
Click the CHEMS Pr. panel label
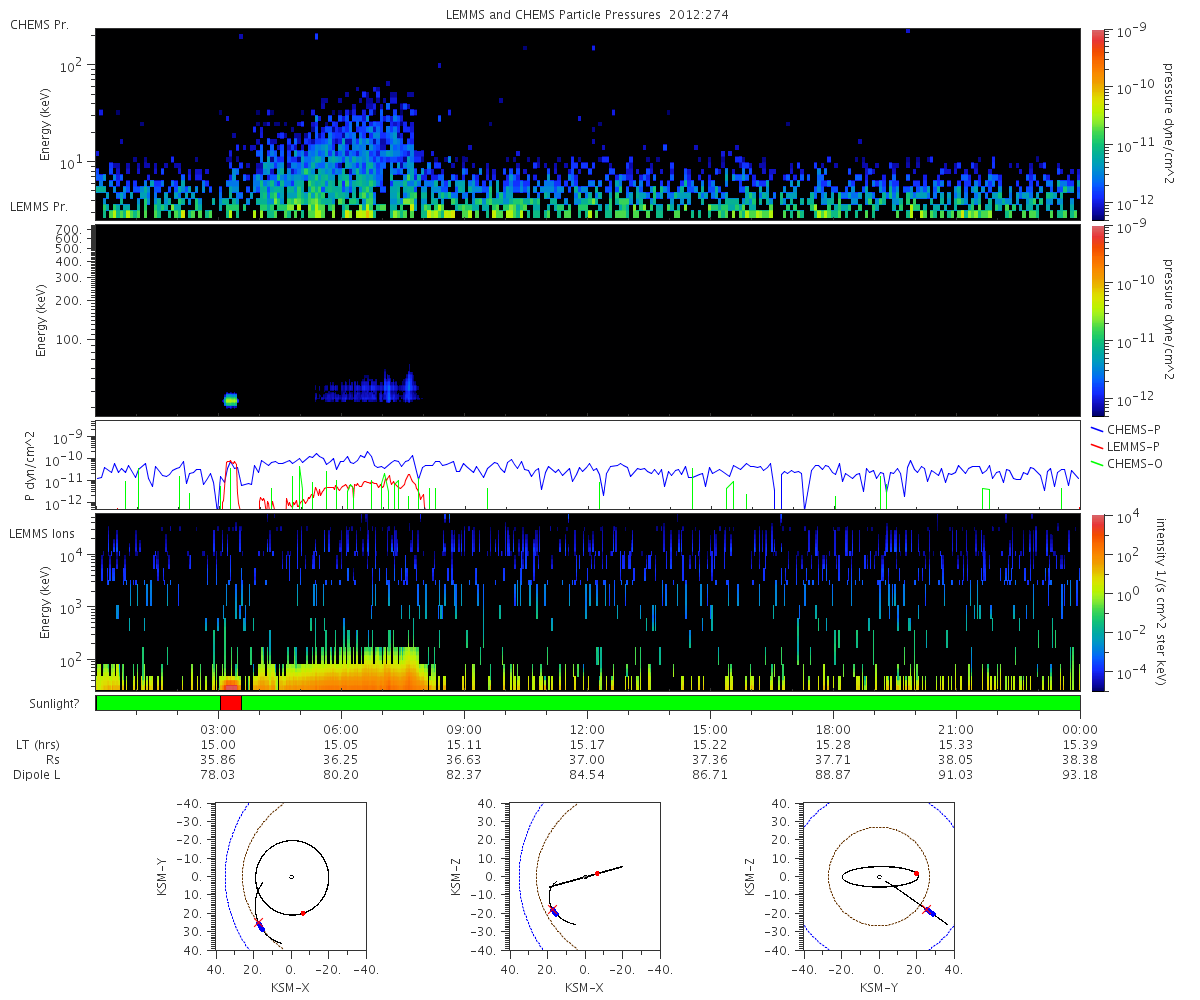tap(38, 22)
